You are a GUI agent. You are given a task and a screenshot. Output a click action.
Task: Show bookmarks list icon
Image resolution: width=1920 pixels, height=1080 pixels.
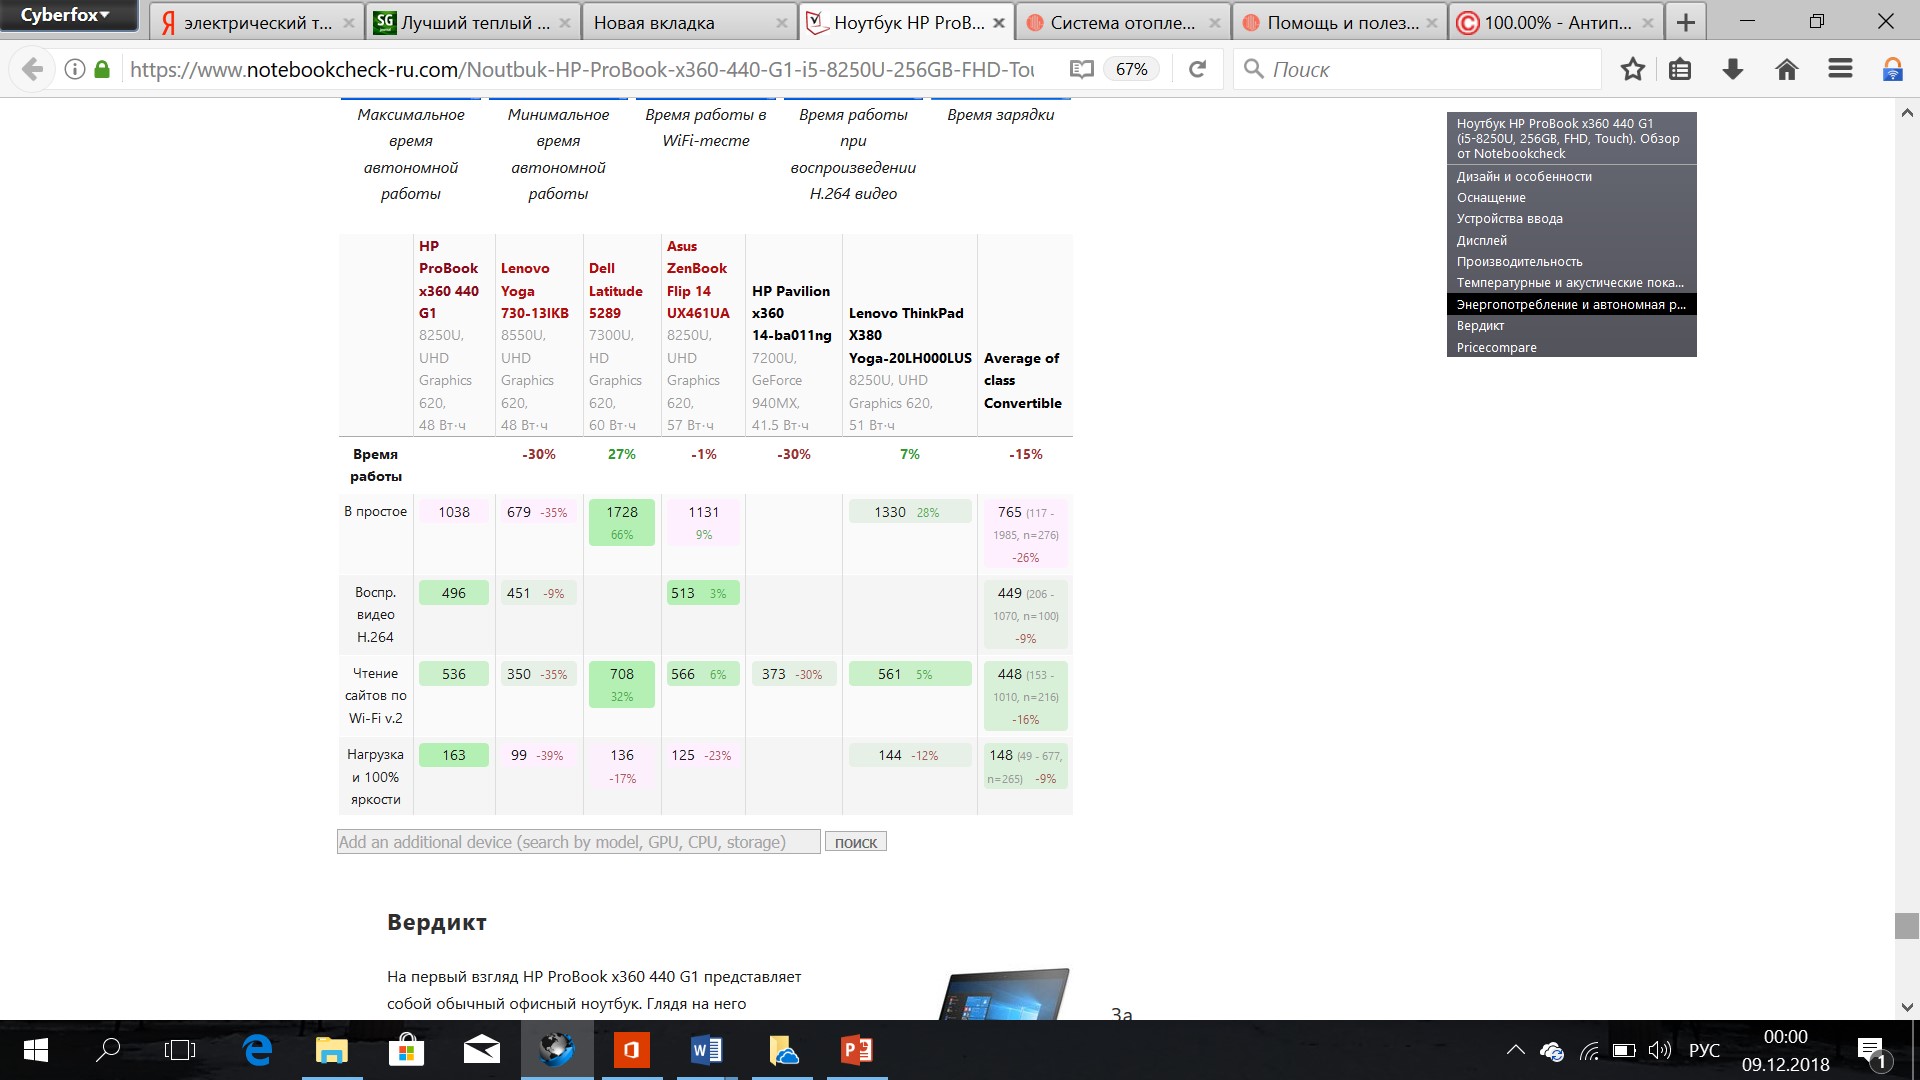1680,69
